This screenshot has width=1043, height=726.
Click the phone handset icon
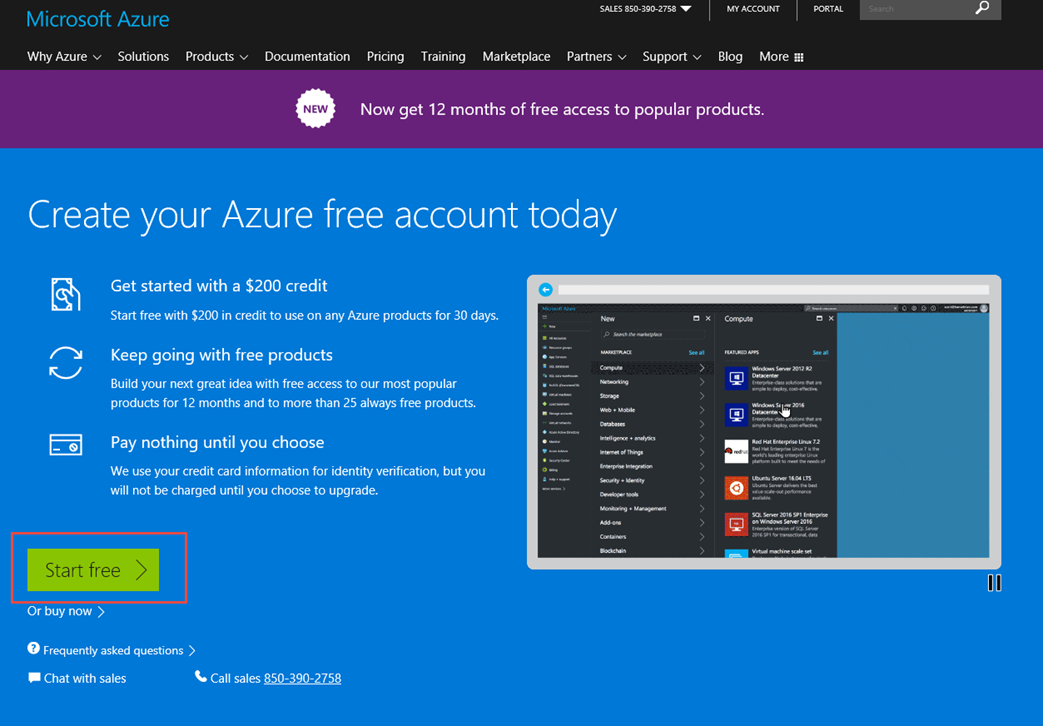click(x=200, y=677)
